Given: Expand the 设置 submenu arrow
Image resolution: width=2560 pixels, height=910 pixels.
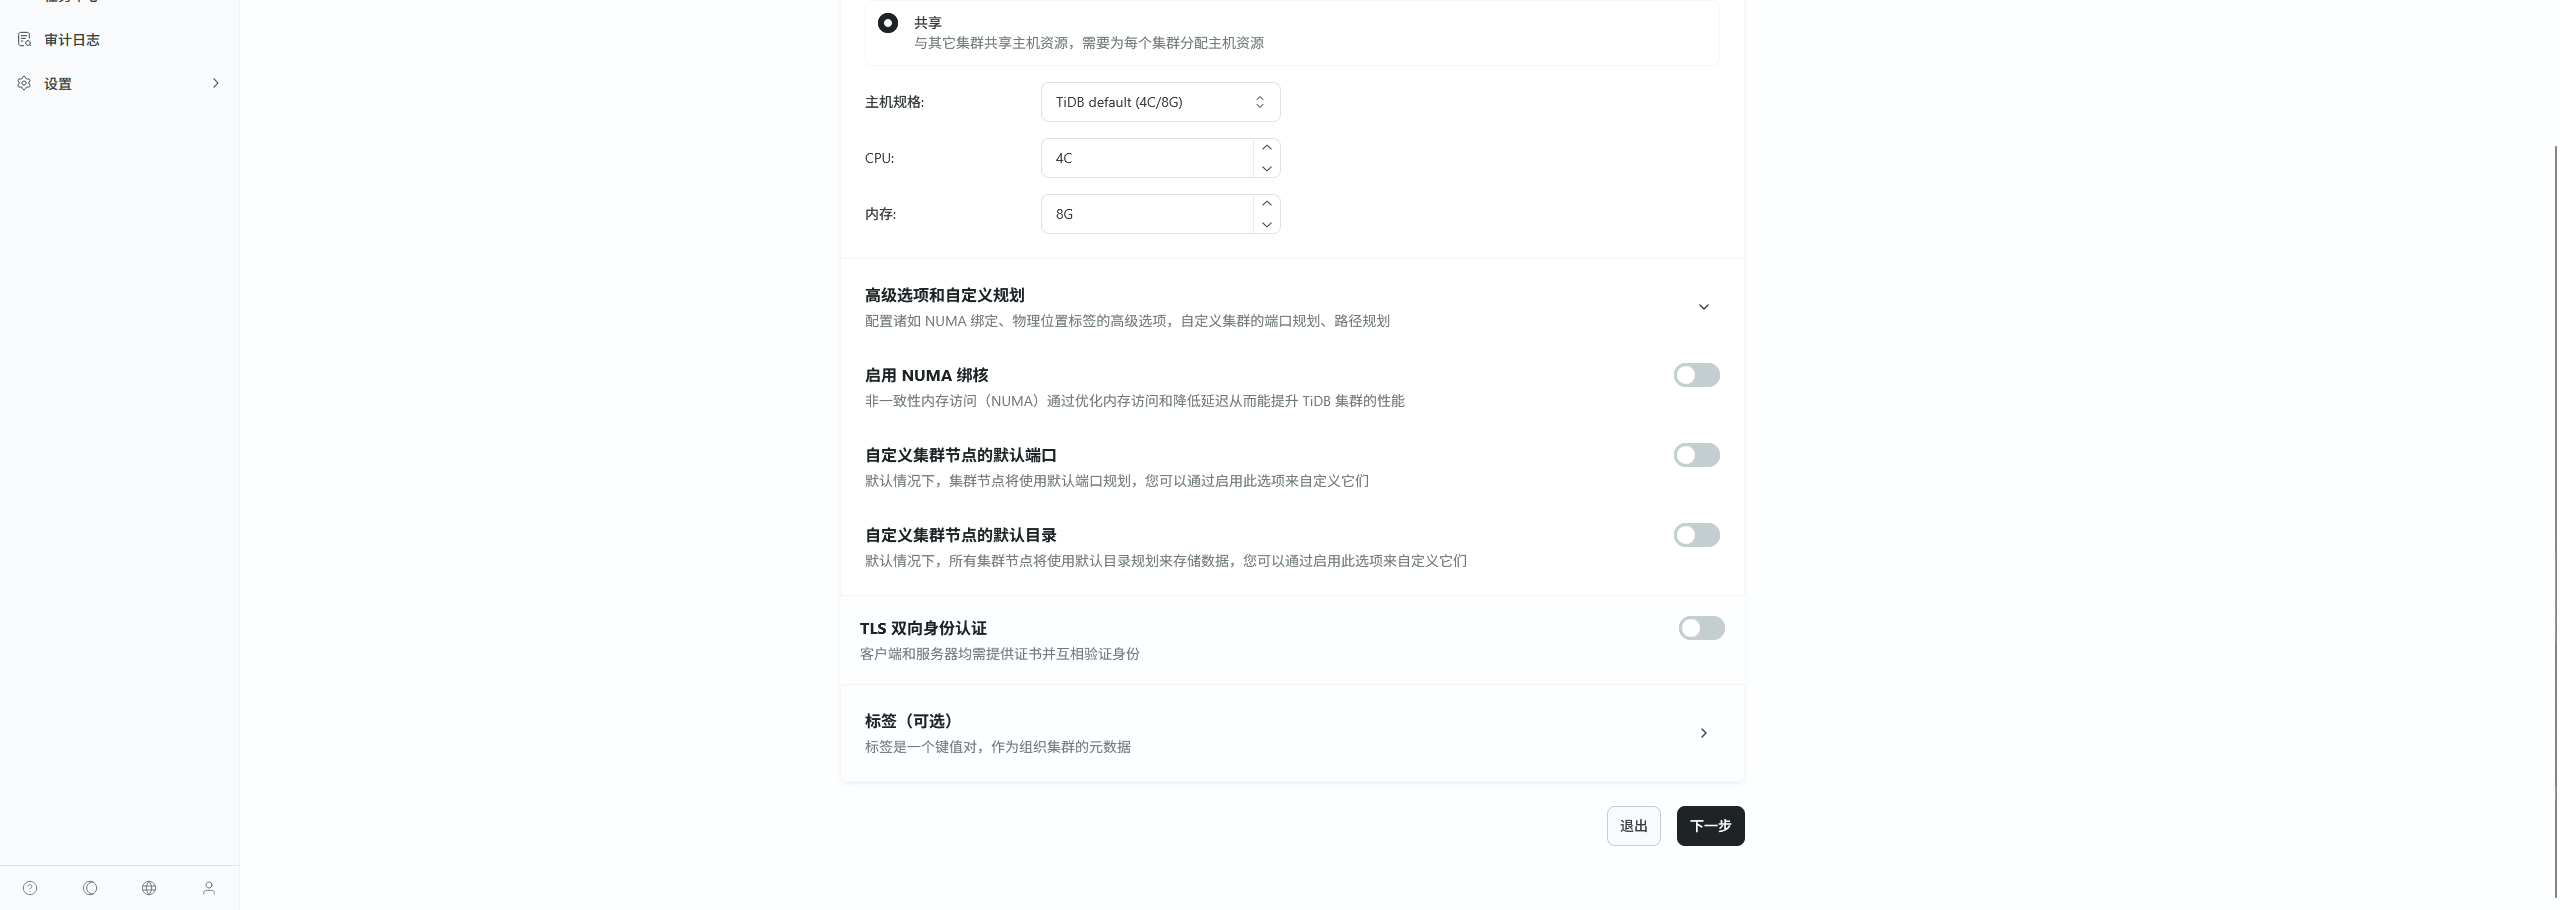Looking at the screenshot, I should pyautogui.click(x=215, y=84).
